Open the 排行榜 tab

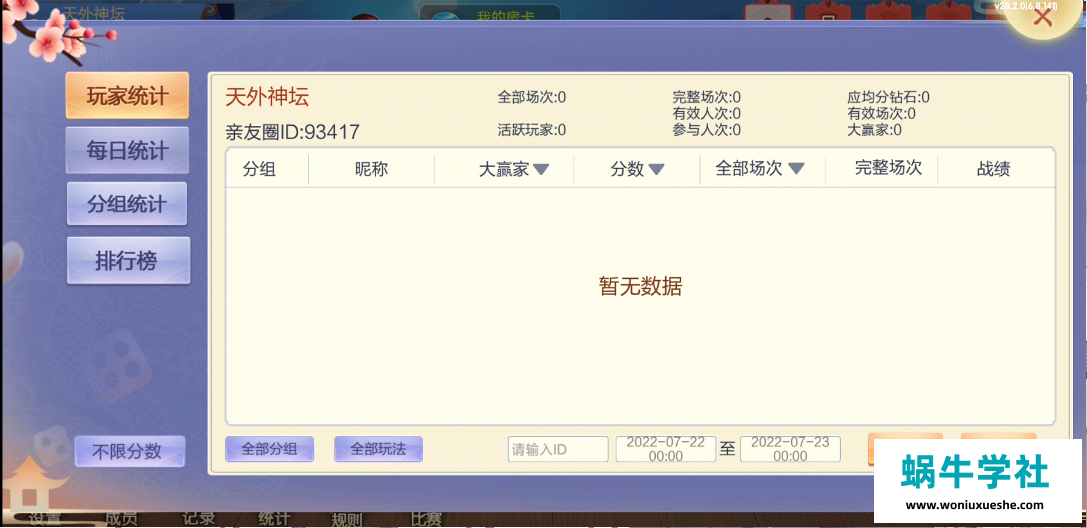[128, 261]
